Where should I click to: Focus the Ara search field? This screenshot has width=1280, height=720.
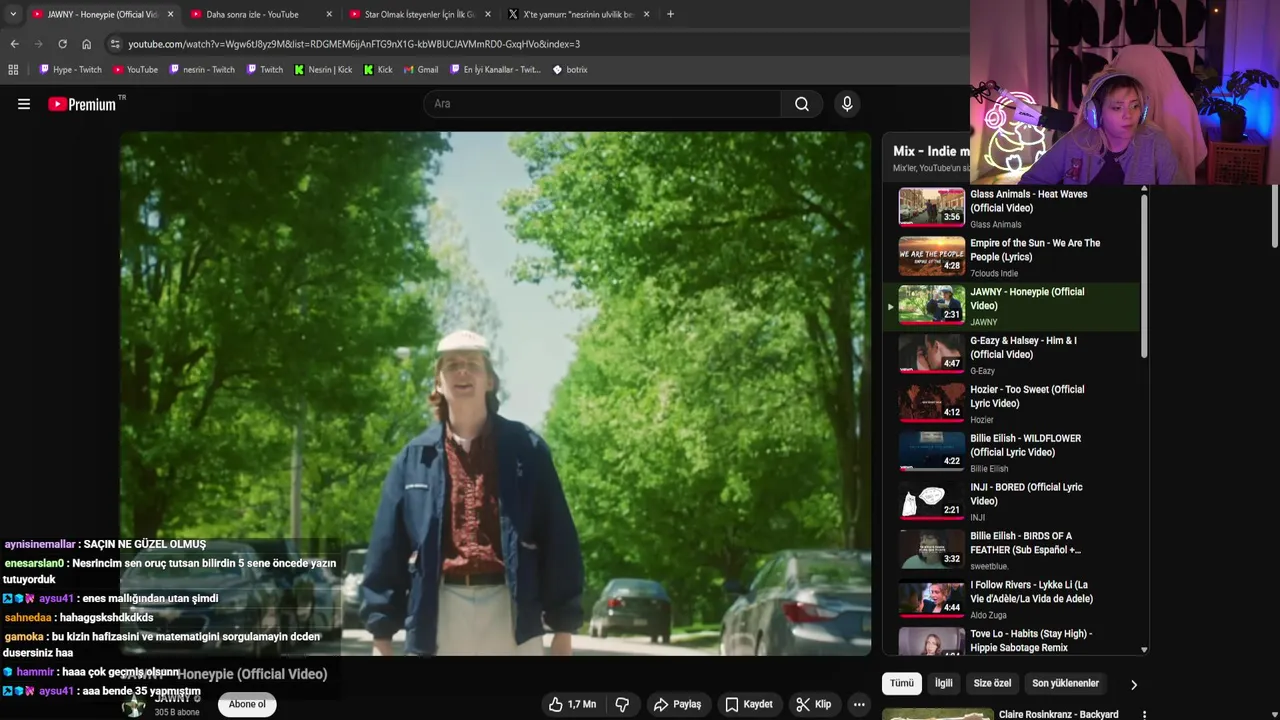[603, 104]
